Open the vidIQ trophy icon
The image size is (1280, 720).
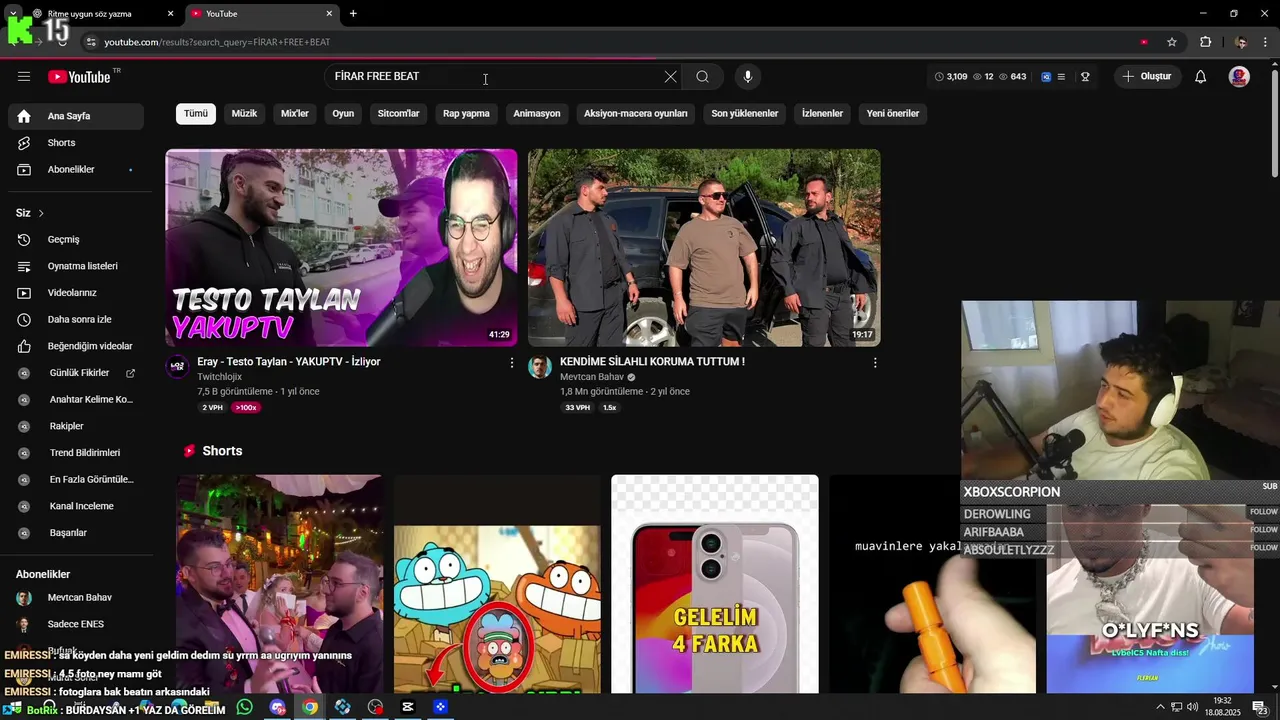pos(1085,77)
